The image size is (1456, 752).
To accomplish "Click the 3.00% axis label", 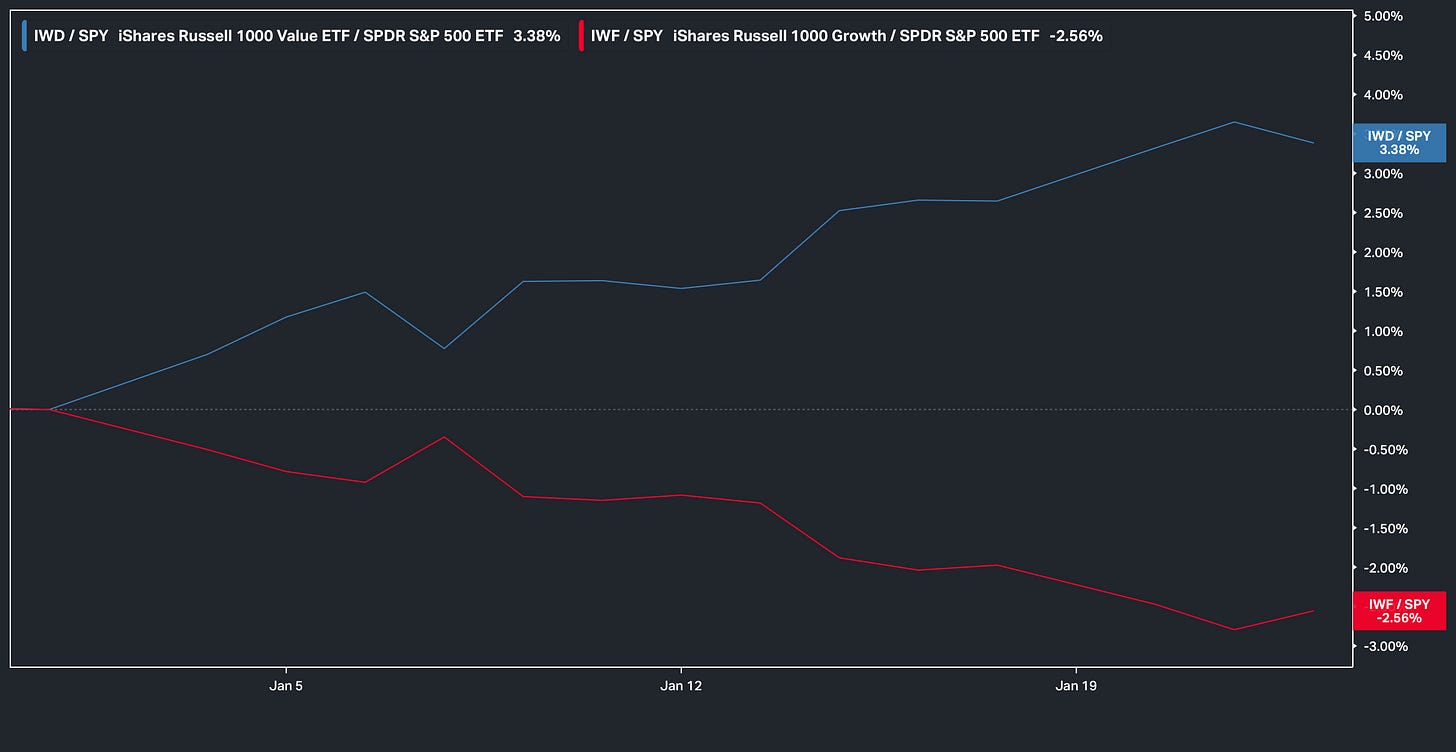I will [1383, 174].
